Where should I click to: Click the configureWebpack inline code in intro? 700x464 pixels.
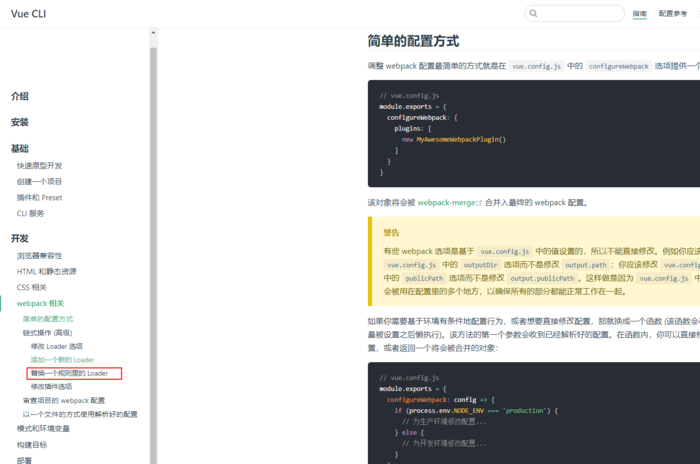click(618, 66)
